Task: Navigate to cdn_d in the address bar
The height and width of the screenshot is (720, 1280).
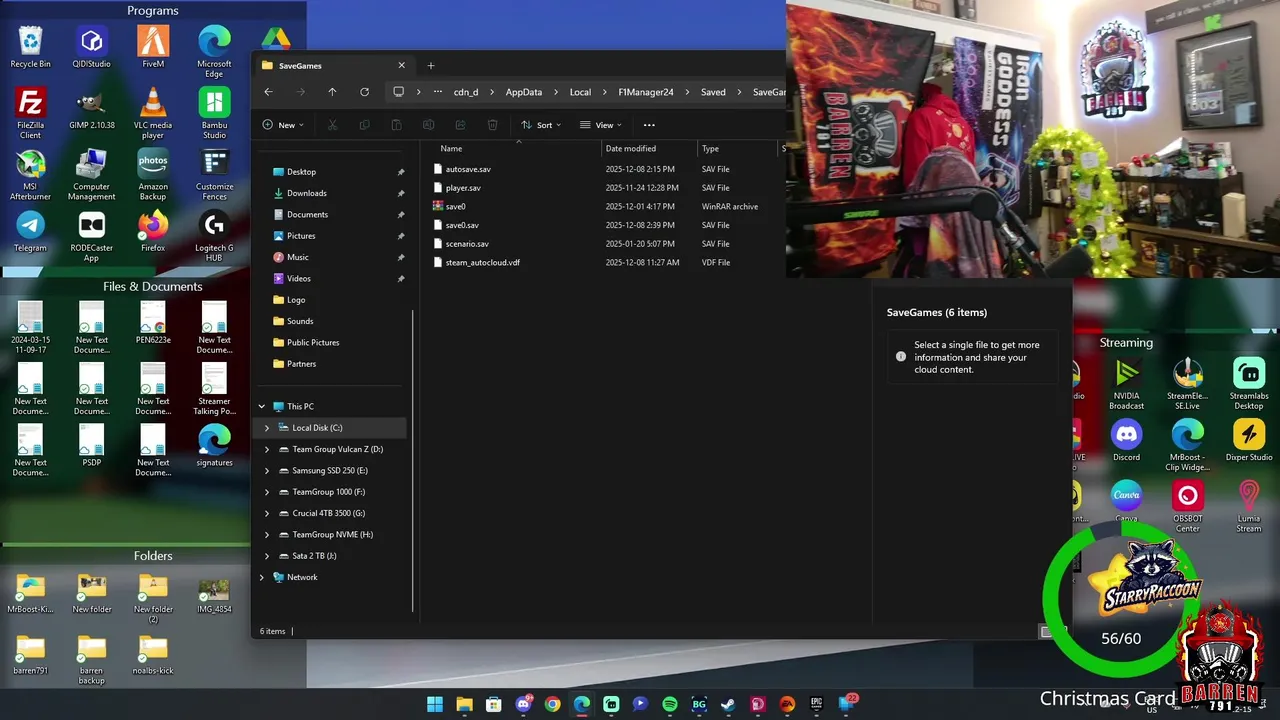Action: pos(466,92)
